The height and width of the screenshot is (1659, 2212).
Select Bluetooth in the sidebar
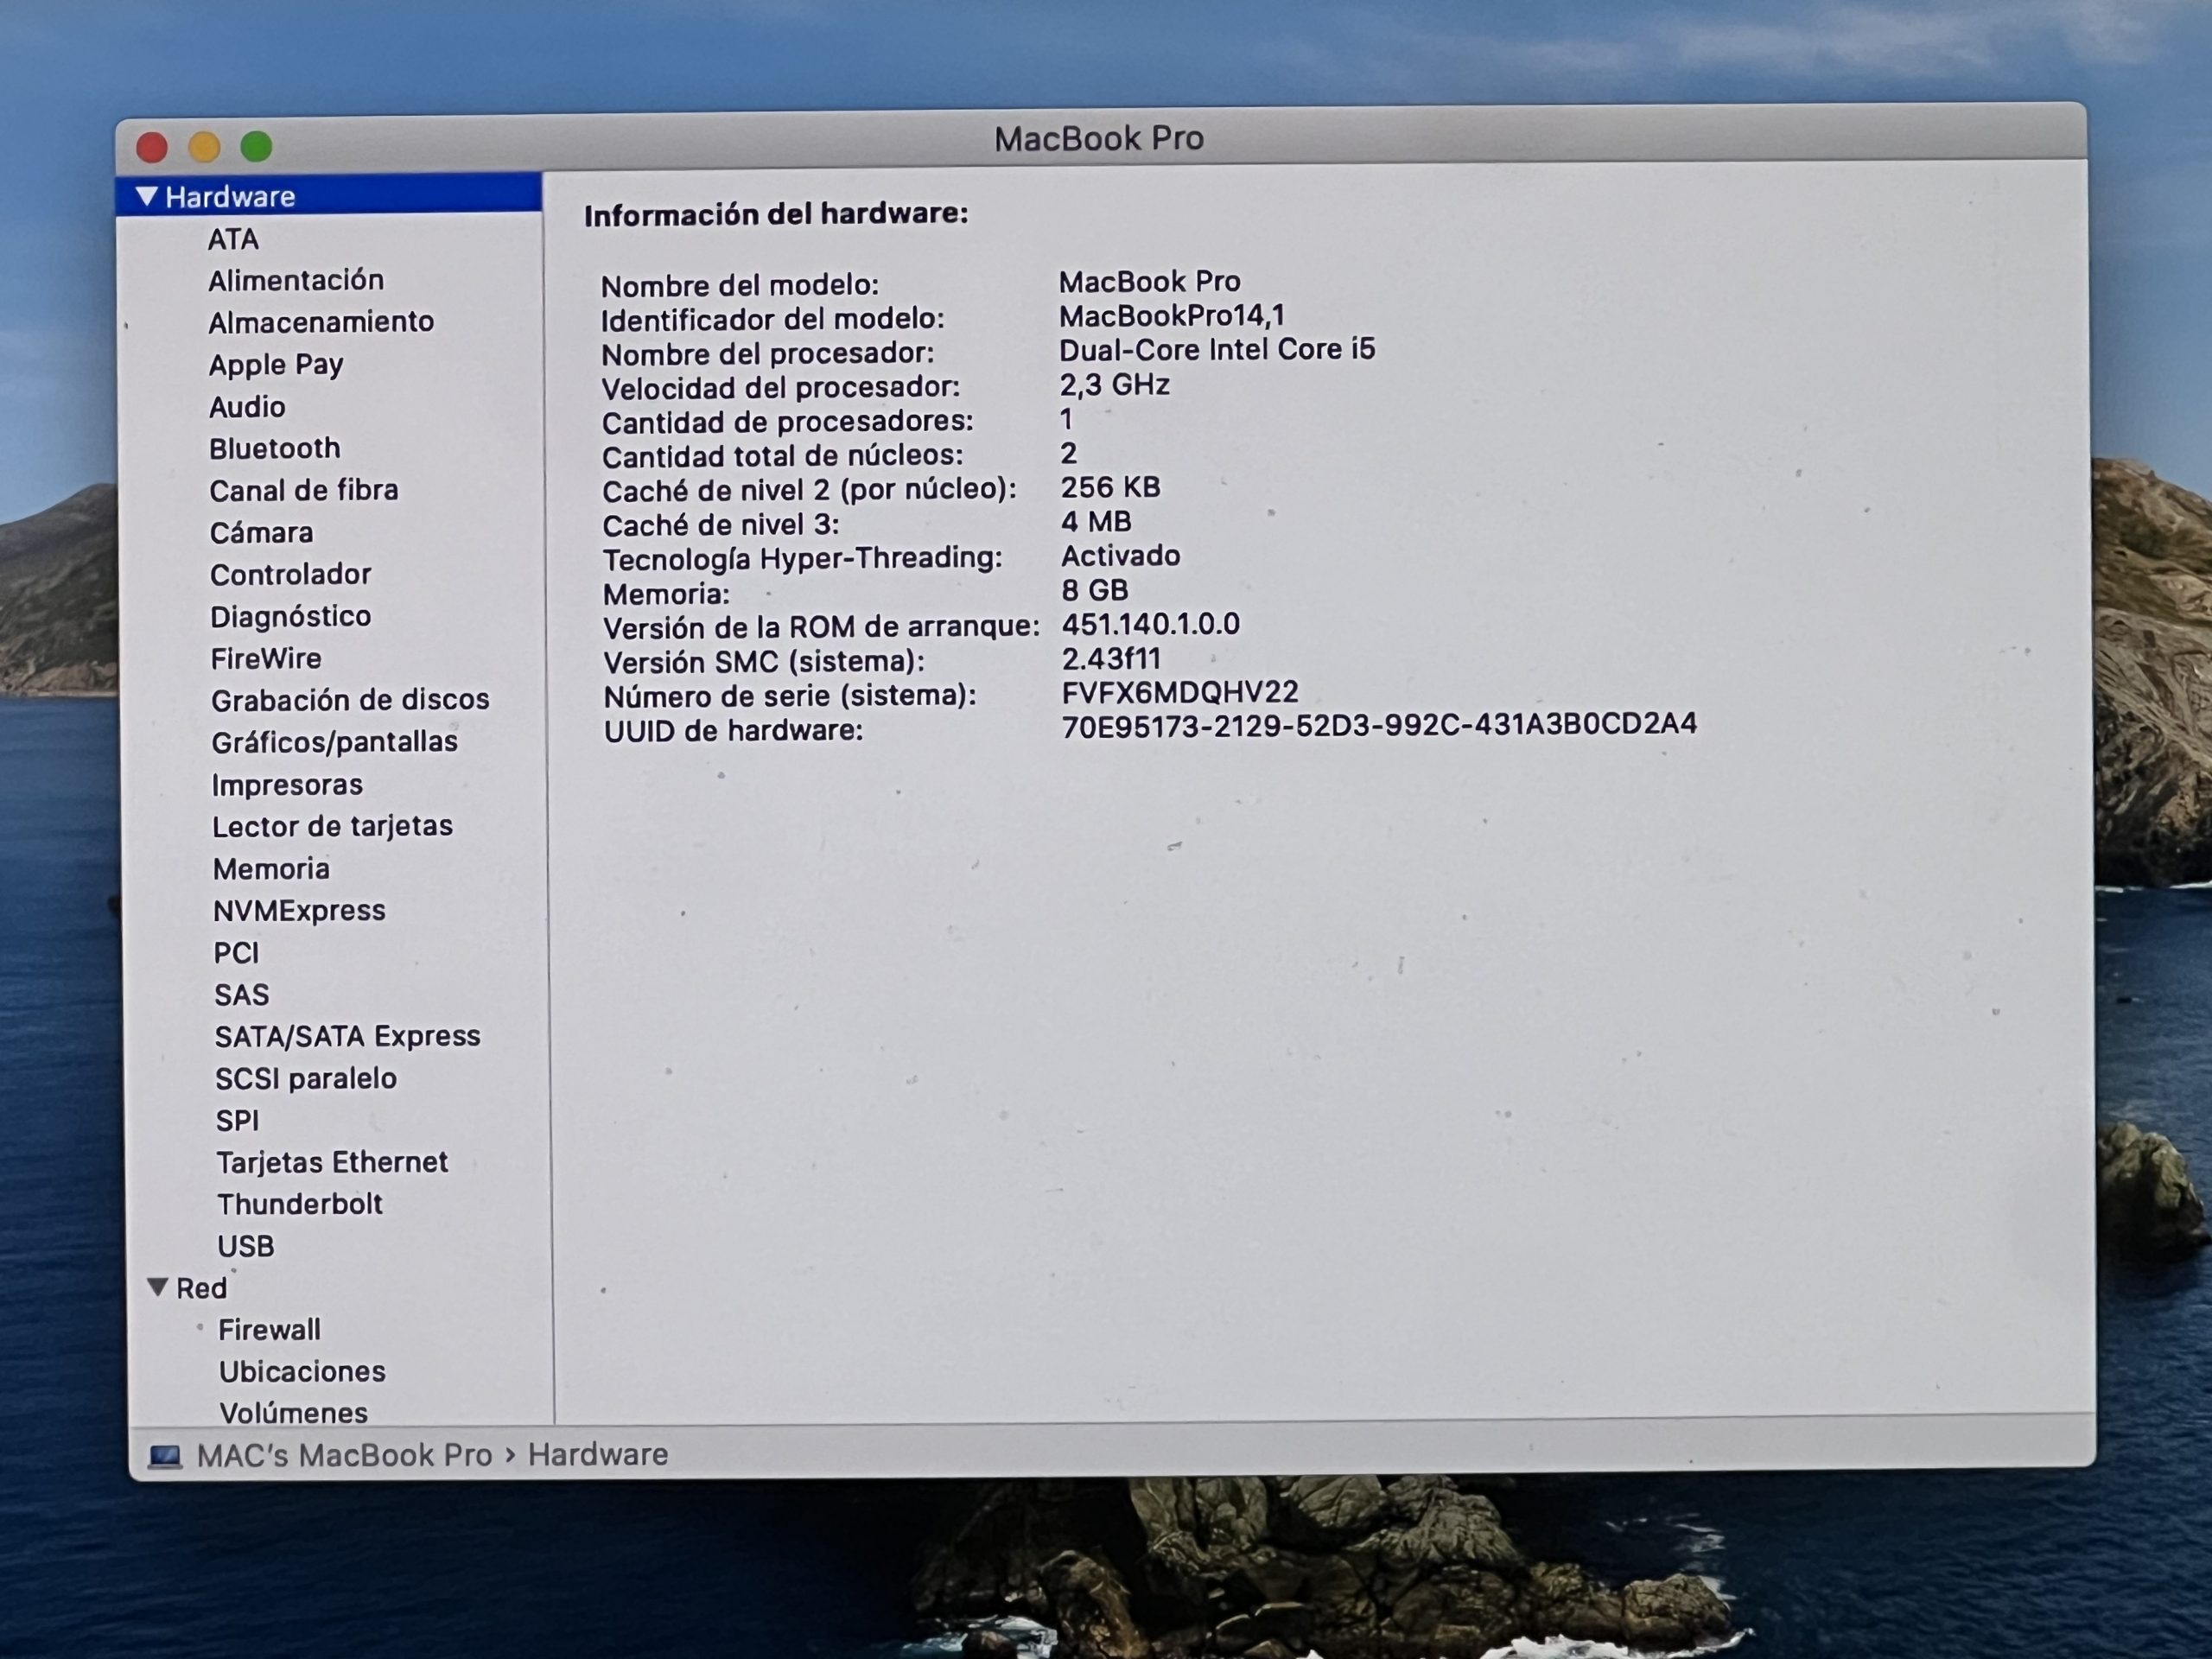pos(274,448)
